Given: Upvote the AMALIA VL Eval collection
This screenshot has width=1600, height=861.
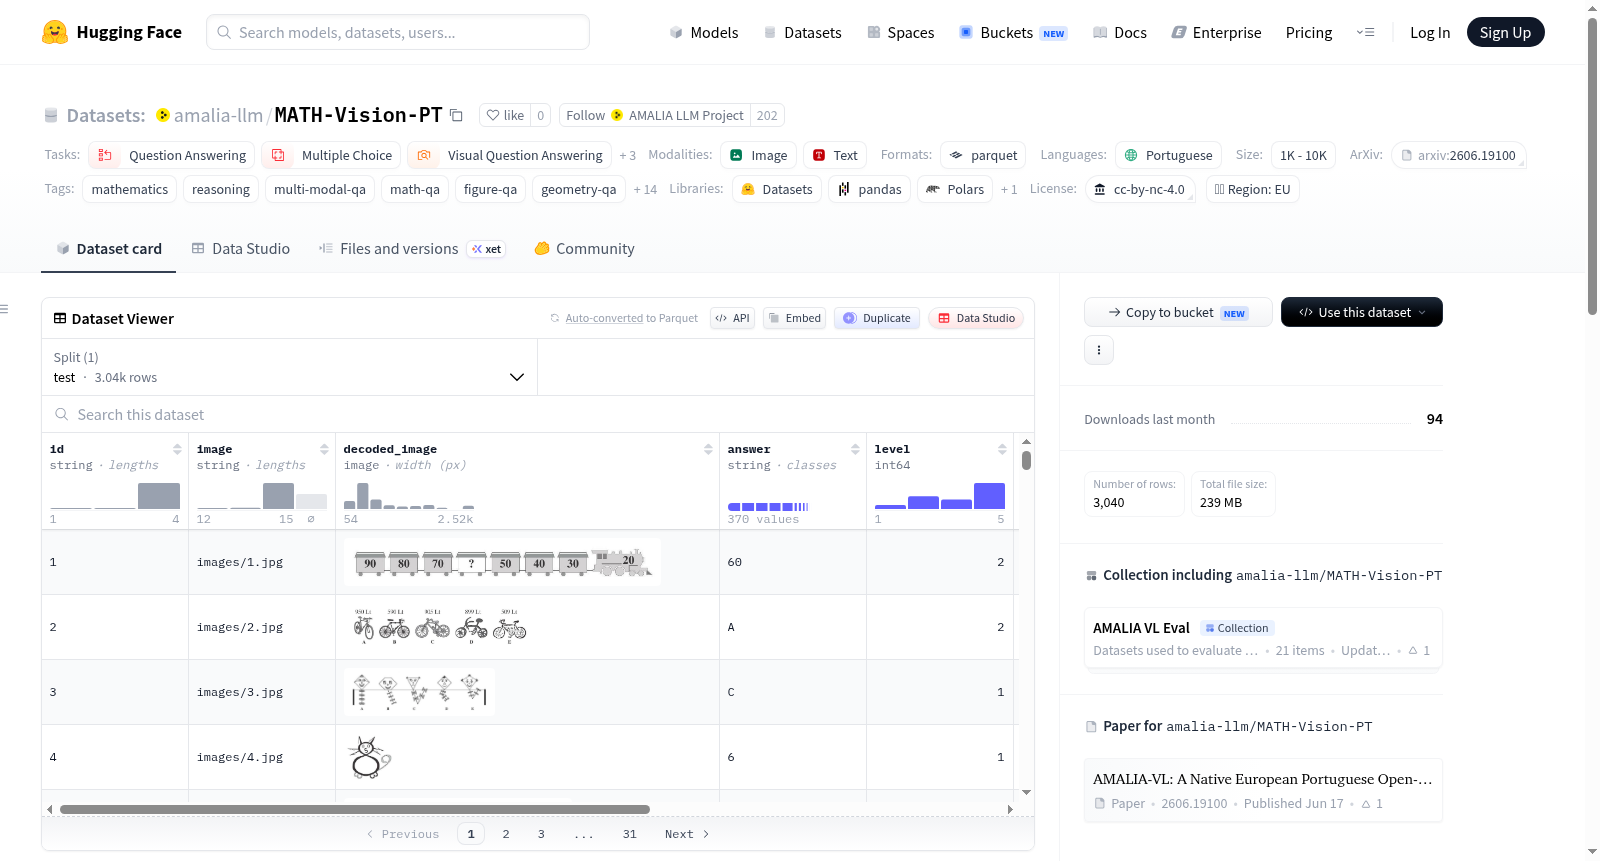Looking at the screenshot, I should coord(1419,651).
